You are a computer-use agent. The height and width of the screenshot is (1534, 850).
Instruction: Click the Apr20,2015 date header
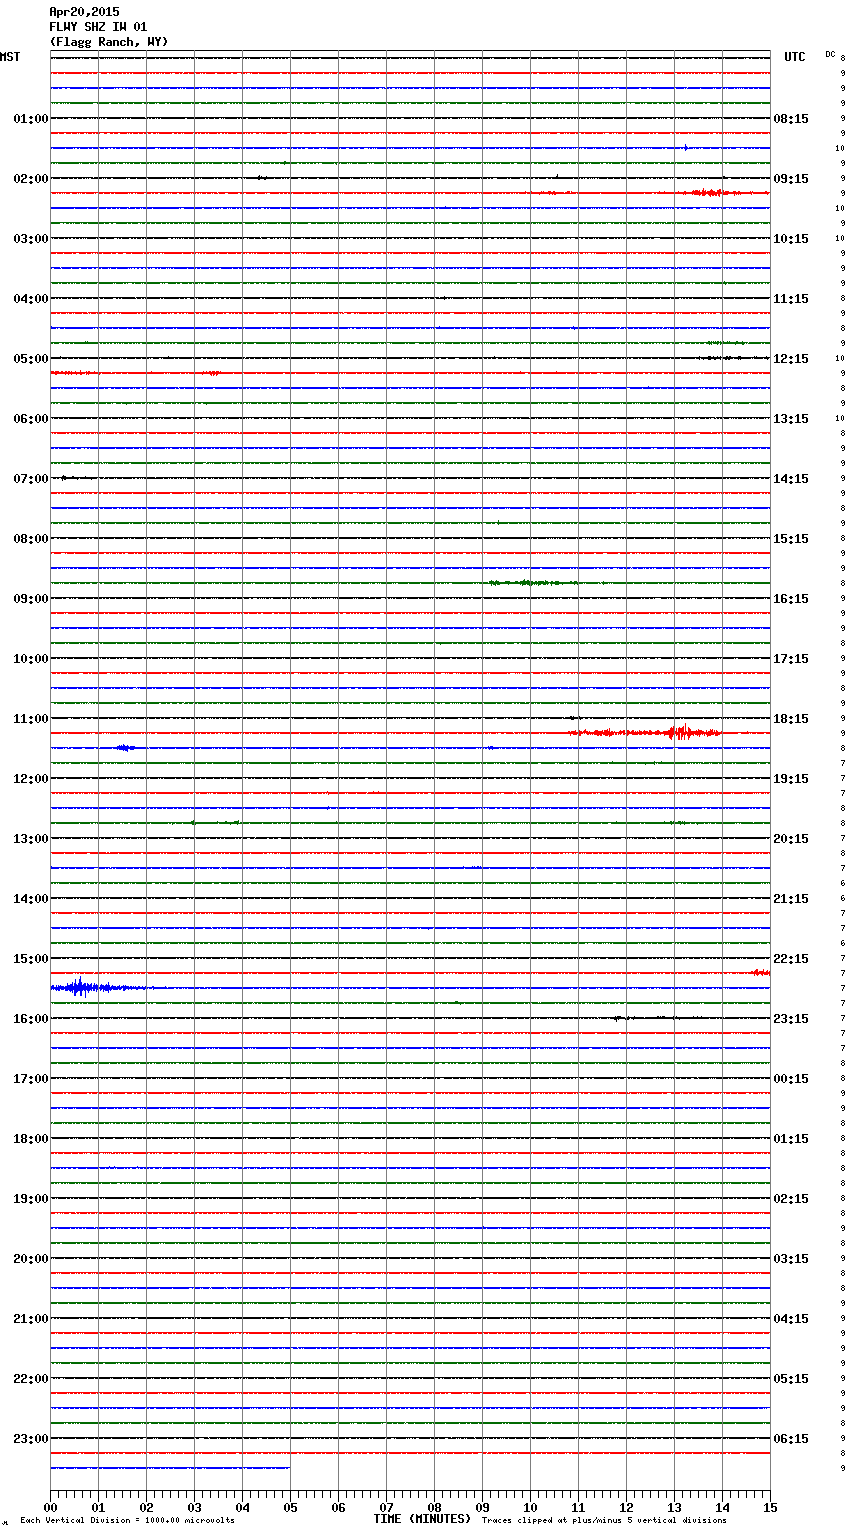pos(84,12)
